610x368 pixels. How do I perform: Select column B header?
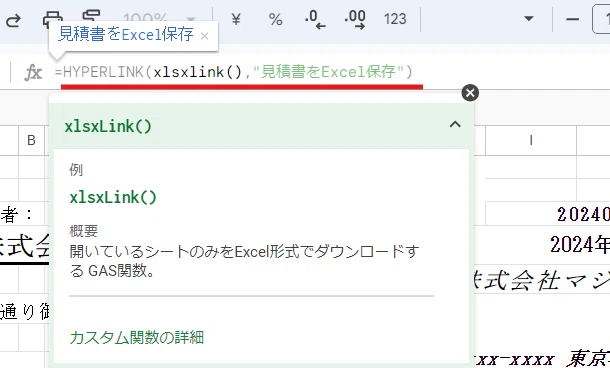32,140
